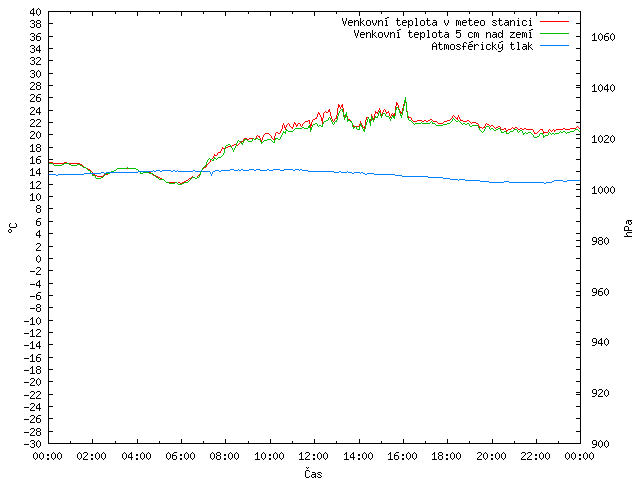This screenshot has height=480, width=640.
Task: Click the 40 degree temperature axis label
Action: tap(36, 12)
